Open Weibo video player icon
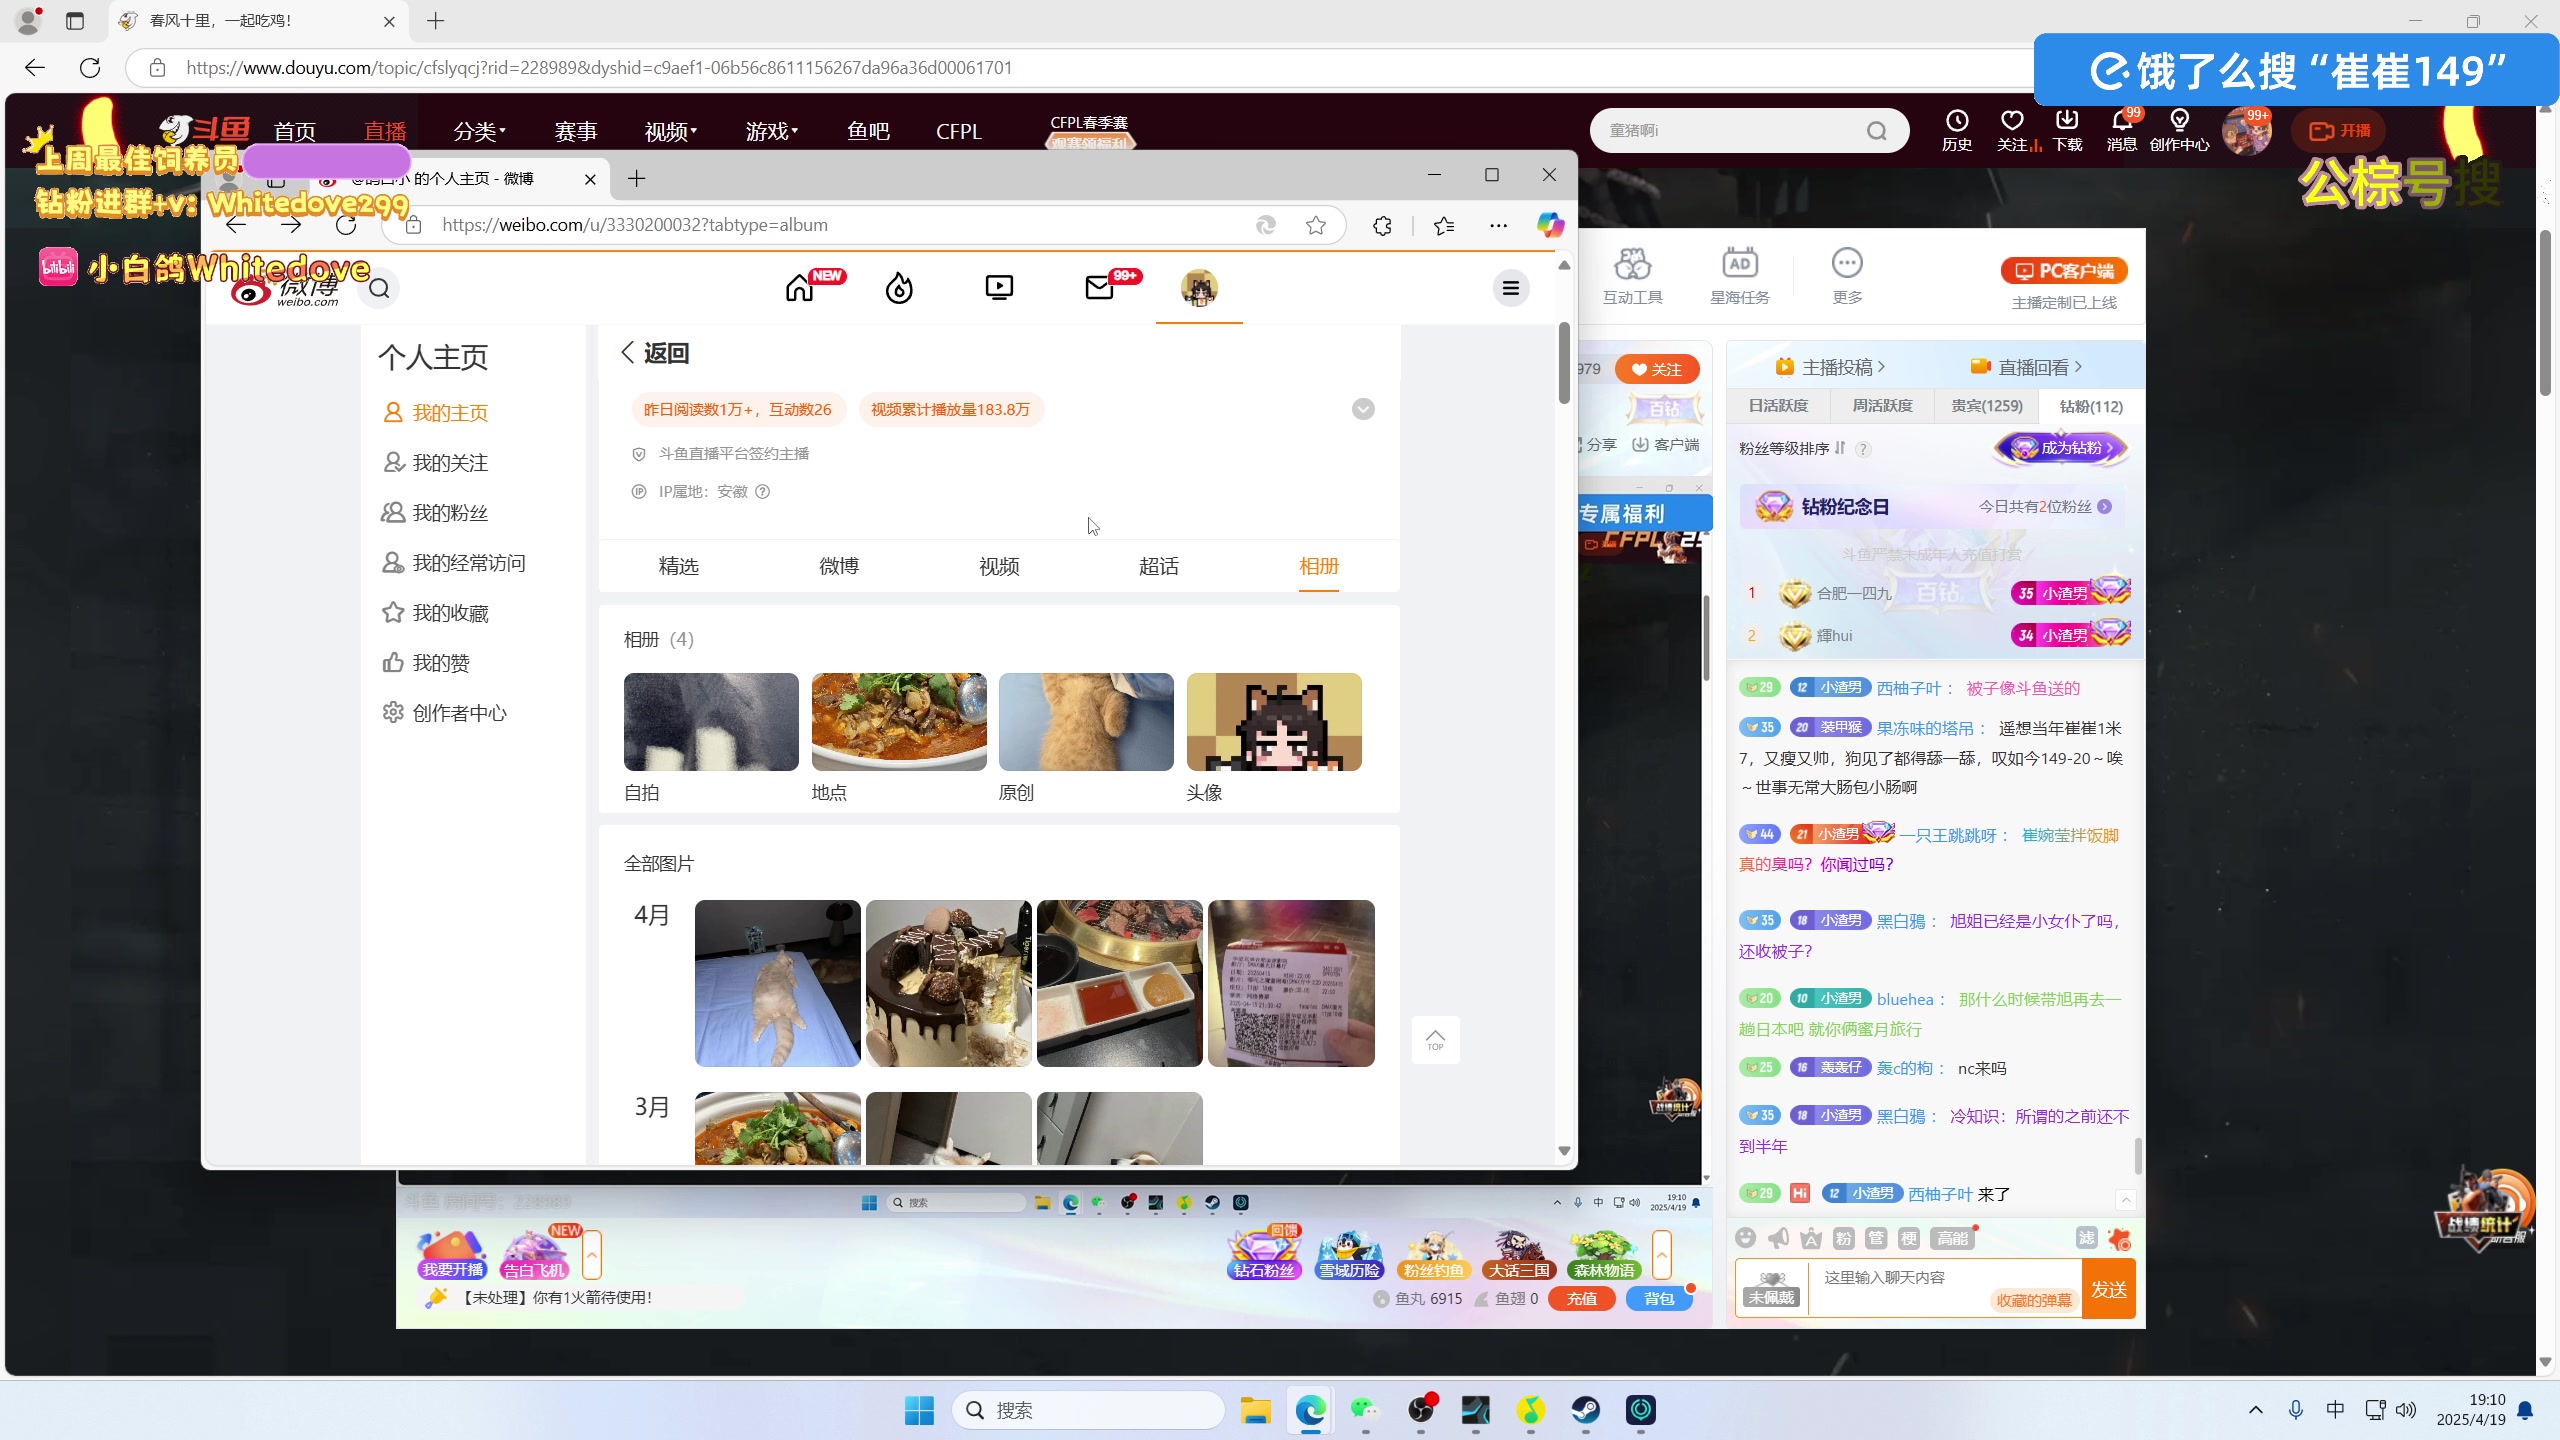 pos(999,288)
